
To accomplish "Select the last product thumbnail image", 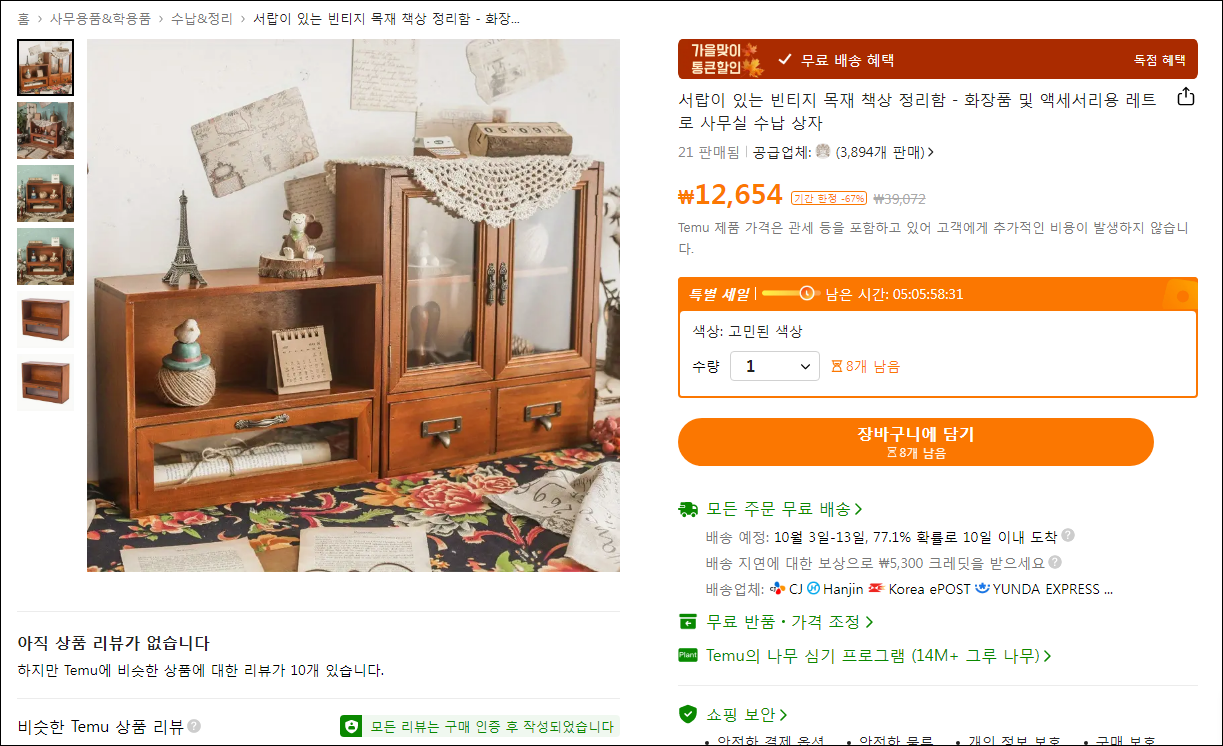I will (x=45, y=383).
